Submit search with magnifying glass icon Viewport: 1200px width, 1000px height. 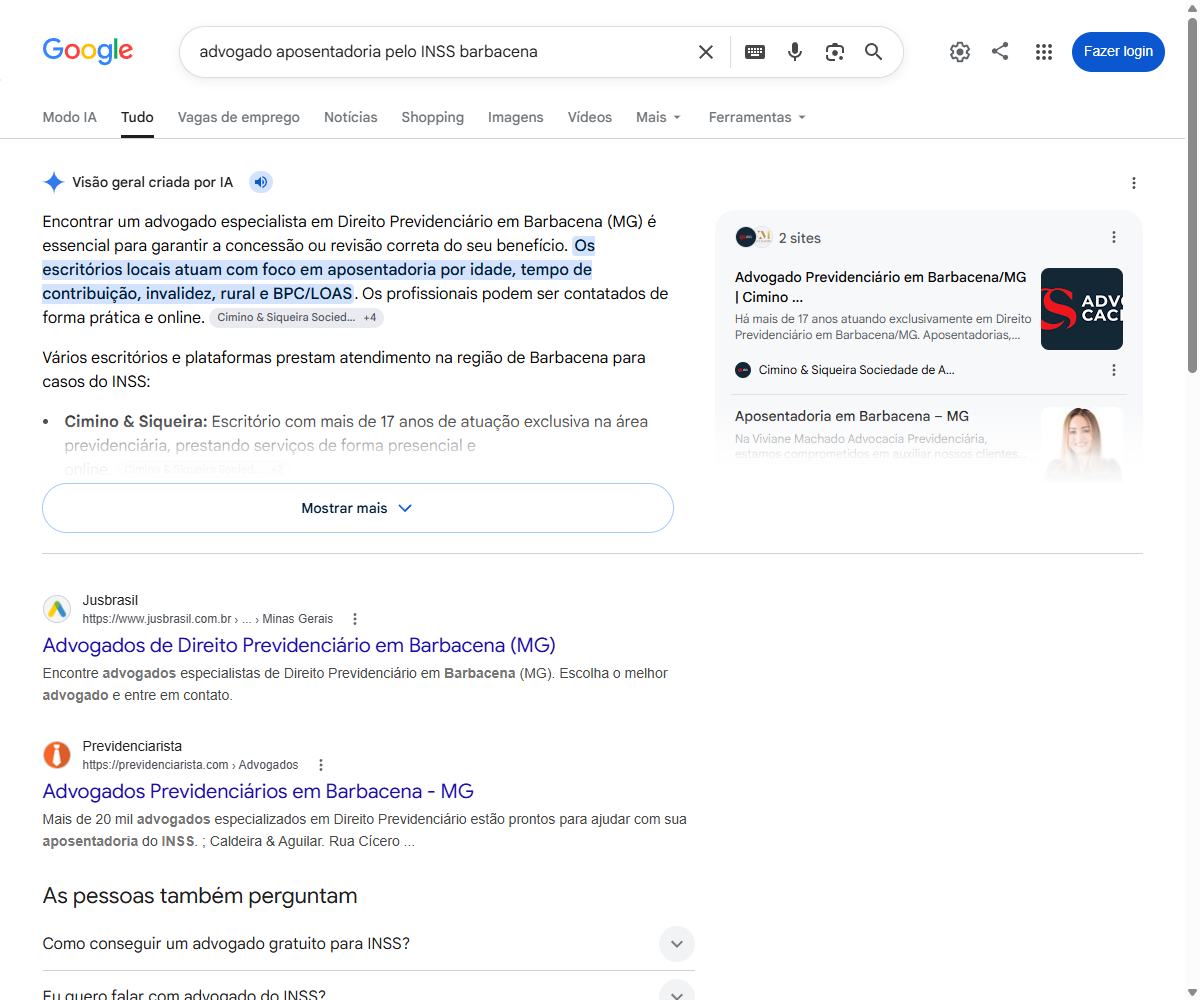point(874,52)
